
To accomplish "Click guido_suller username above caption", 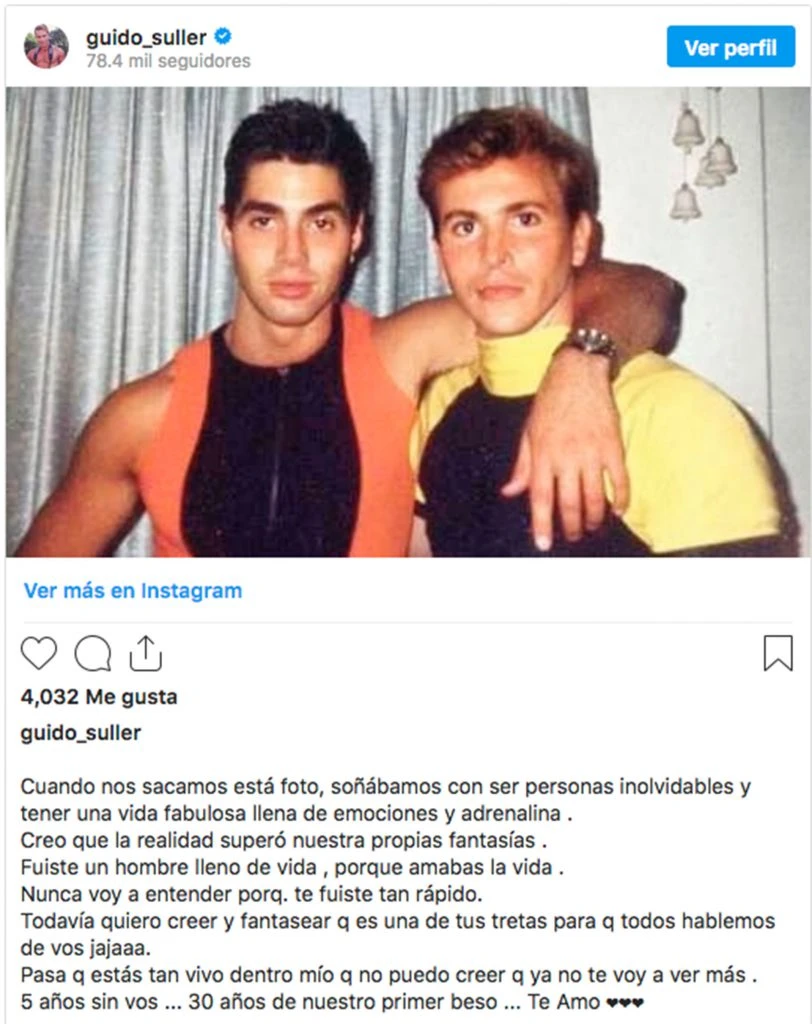I will click(x=81, y=733).
